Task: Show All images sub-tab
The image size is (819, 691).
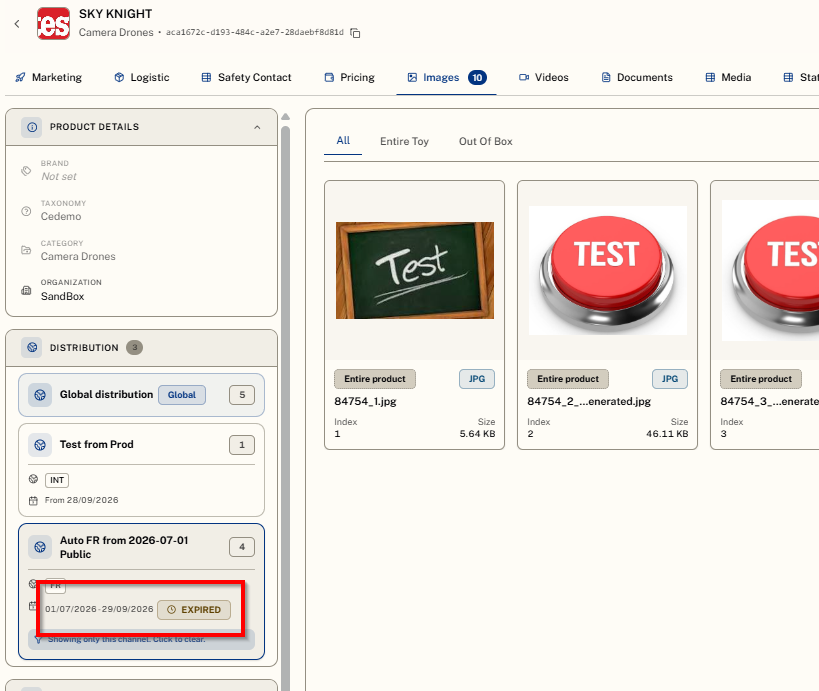Action: (343, 140)
